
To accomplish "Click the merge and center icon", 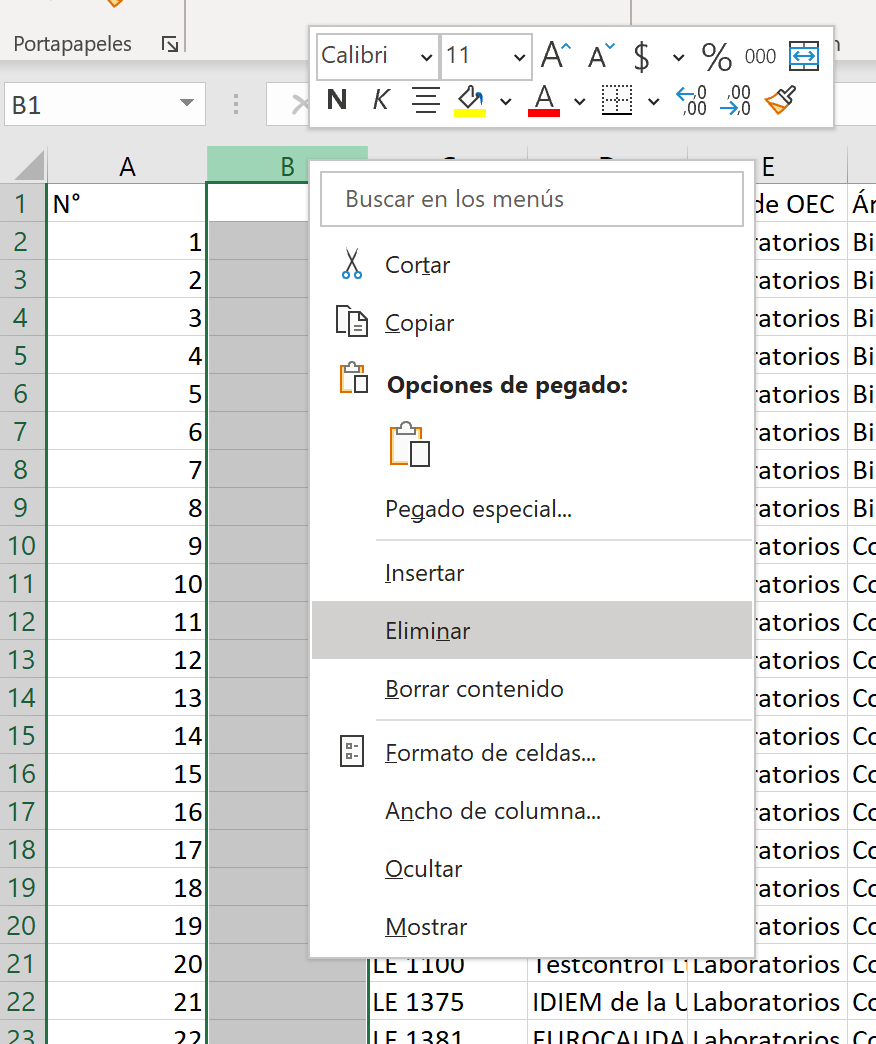I will pyautogui.click(x=803, y=56).
